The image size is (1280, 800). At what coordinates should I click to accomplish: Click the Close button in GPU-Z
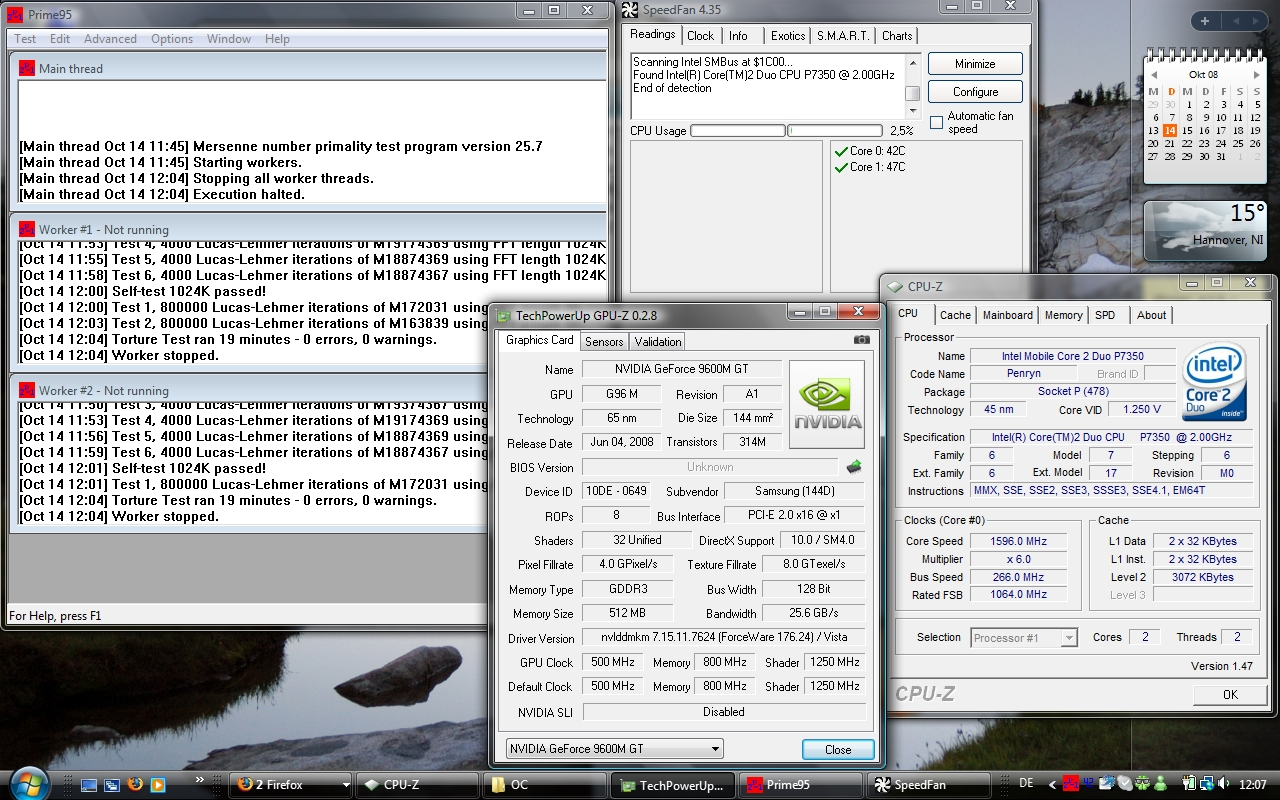tap(838, 750)
